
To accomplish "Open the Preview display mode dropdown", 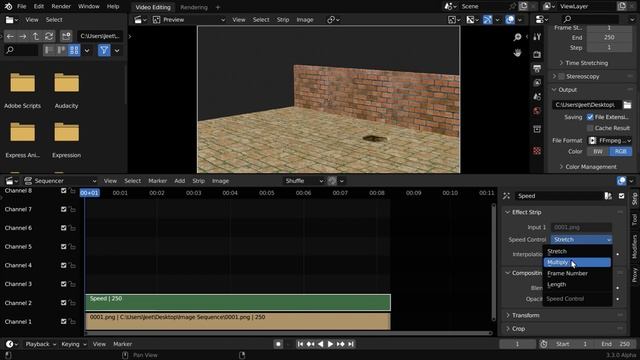I will click(x=189, y=20).
